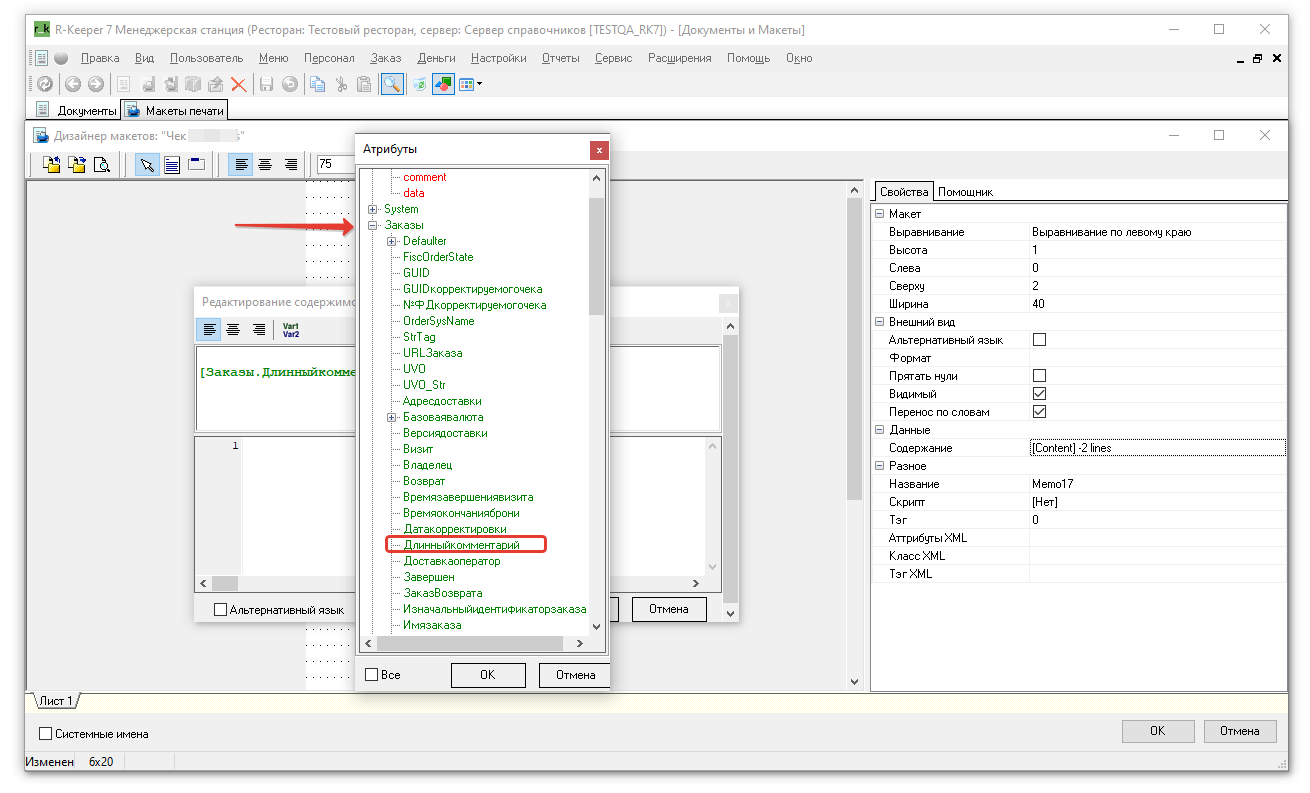Click align right icon in designer toolbar
The height and width of the screenshot is (793, 1310).
(291, 165)
